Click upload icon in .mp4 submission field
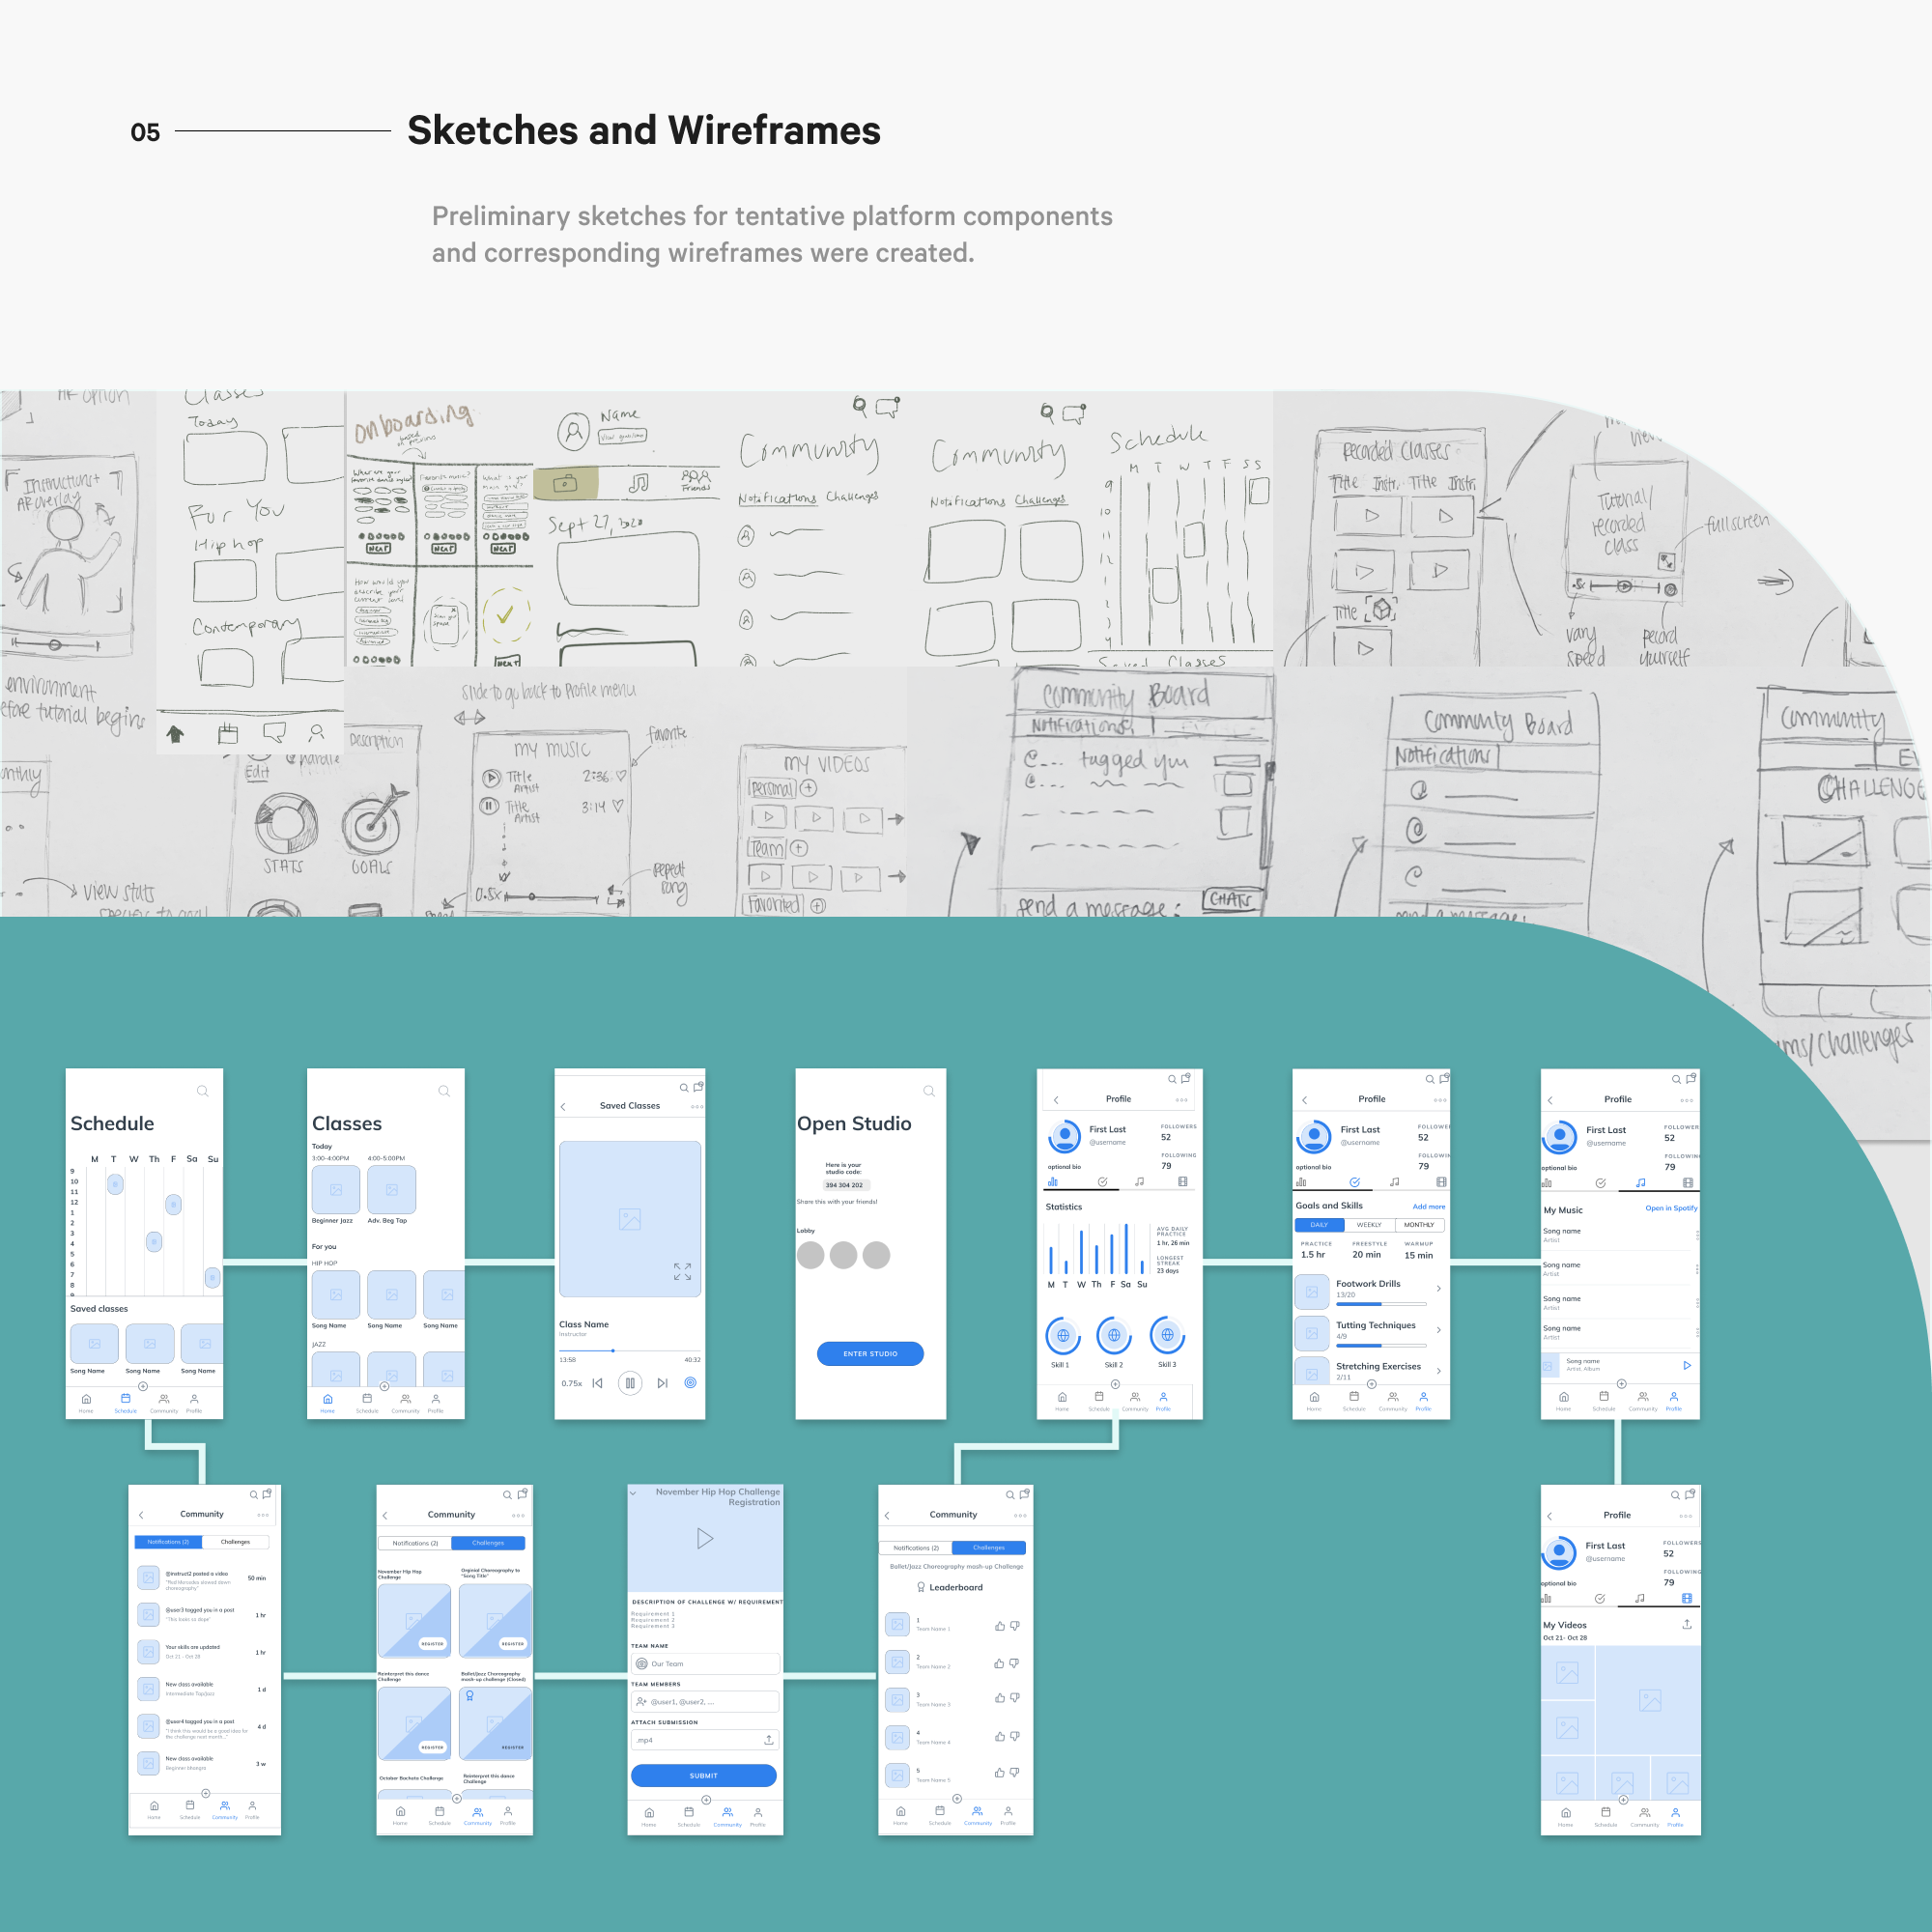This screenshot has width=1932, height=1932. tap(768, 1740)
